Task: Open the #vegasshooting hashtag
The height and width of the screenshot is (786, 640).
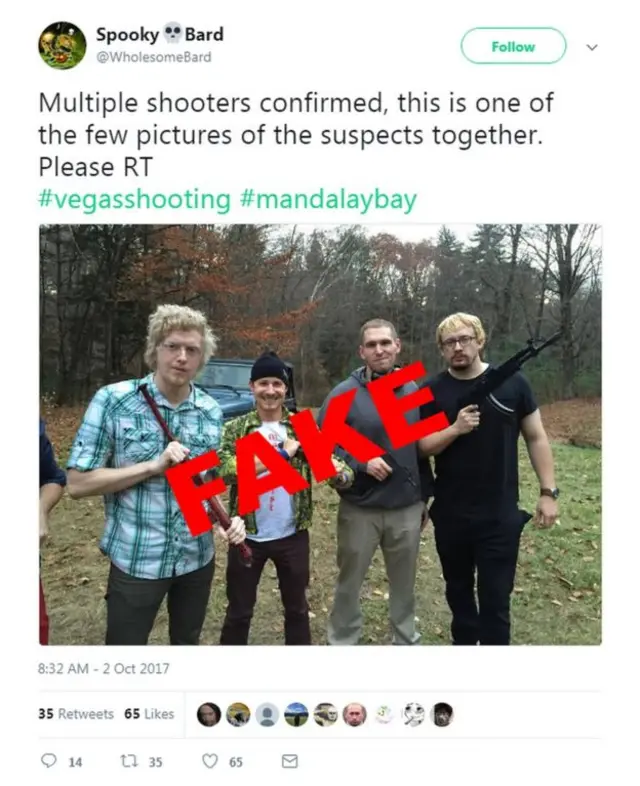Action: click(134, 199)
